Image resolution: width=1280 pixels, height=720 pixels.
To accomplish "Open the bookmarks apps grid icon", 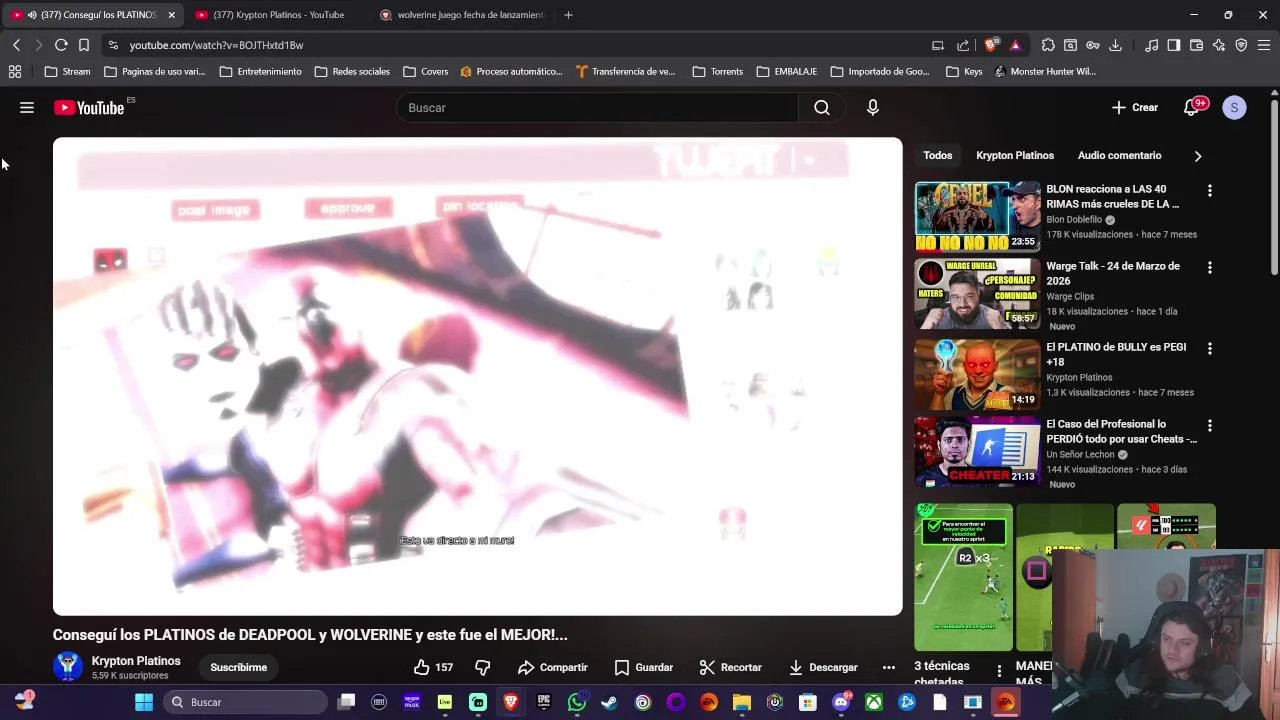I will pyautogui.click(x=15, y=71).
